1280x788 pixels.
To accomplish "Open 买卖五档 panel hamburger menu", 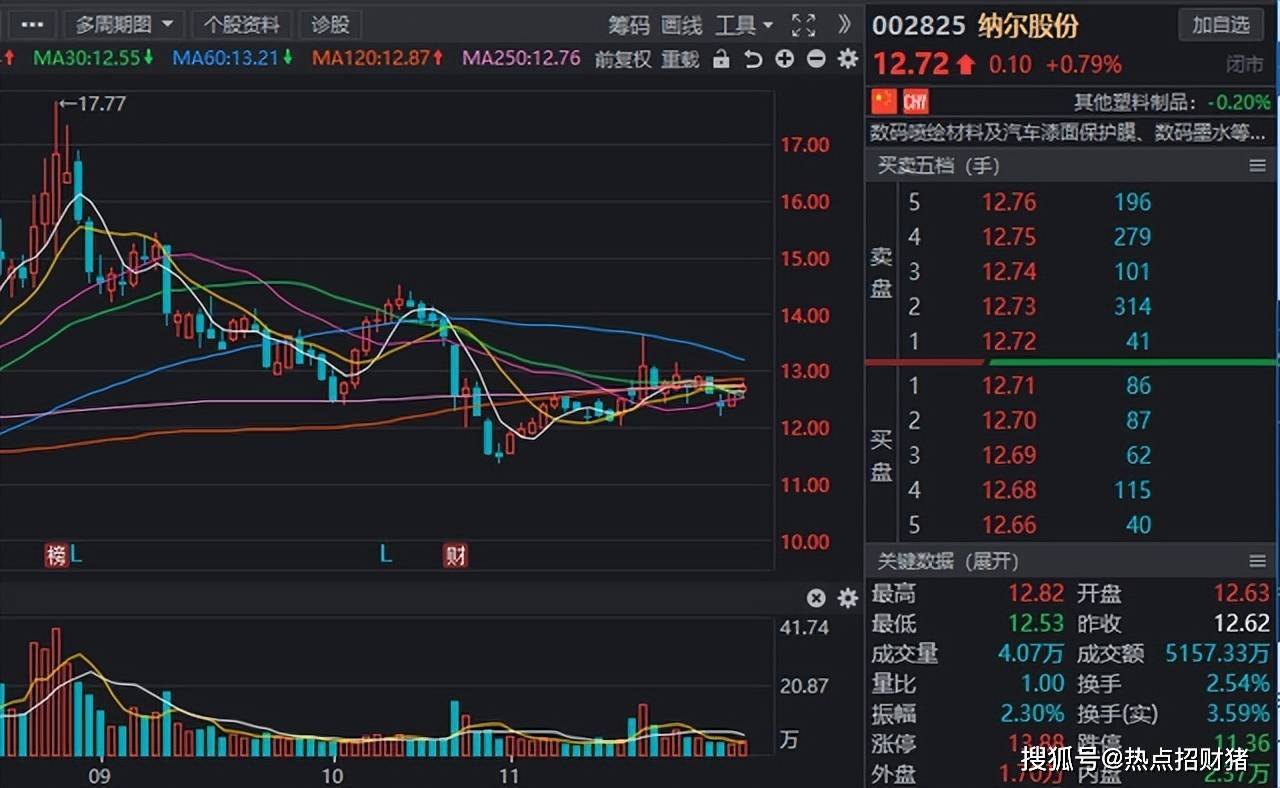I will pyautogui.click(x=1258, y=166).
